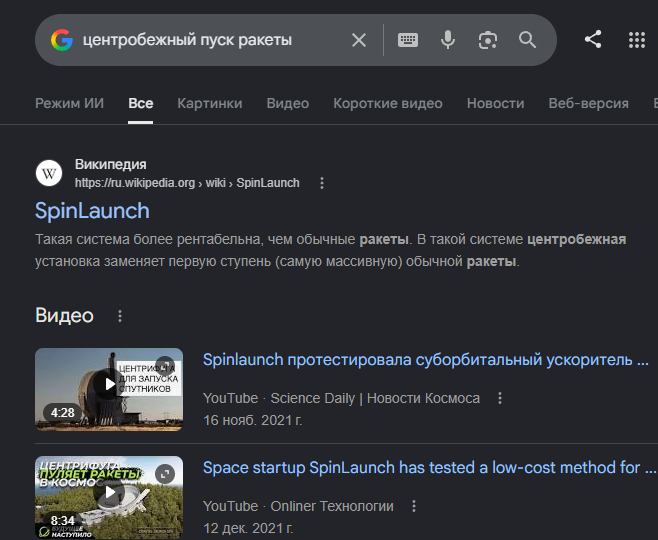Click the ru.wikipedia.org SpinLaunch URL

pyautogui.click(x=187, y=183)
